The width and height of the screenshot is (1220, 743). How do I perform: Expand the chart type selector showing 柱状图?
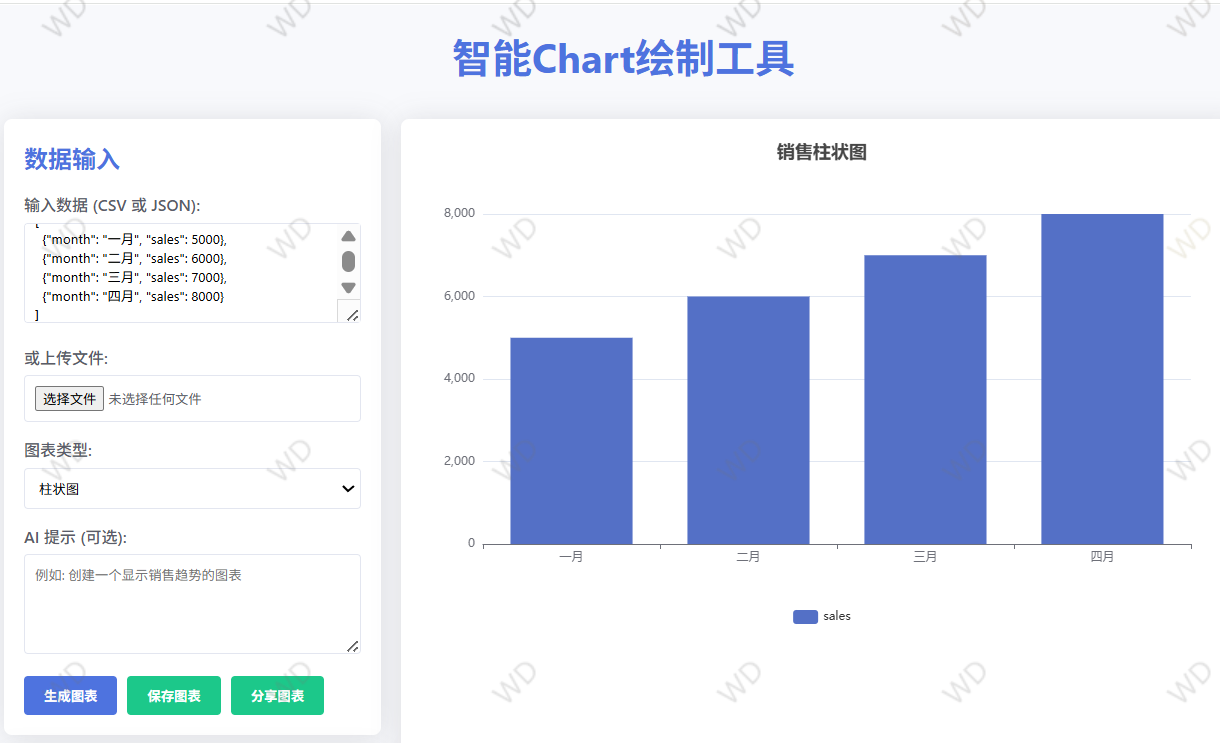click(x=192, y=488)
